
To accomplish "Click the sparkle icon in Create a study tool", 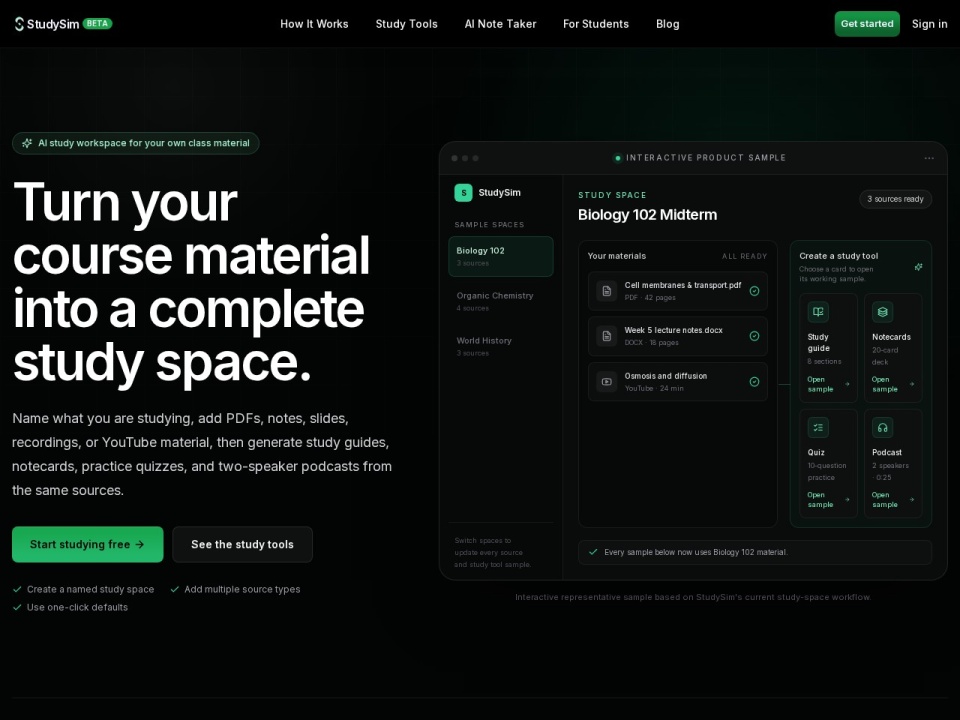I will tap(918, 267).
